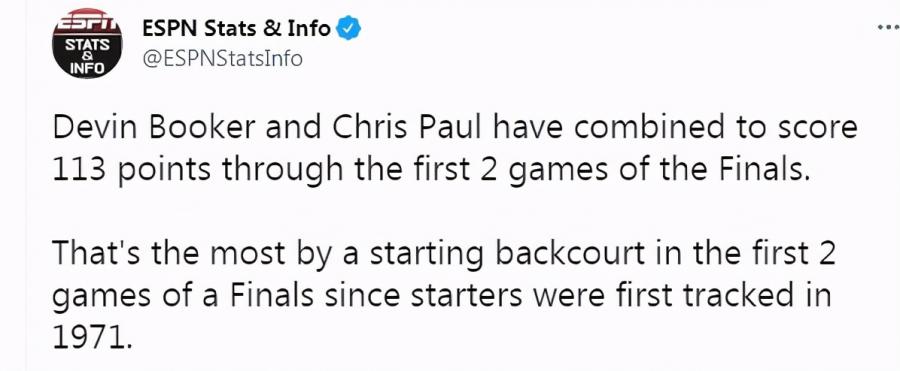Click the blue verified checkmark badge
900x371 pixels.
[x=348, y=28]
